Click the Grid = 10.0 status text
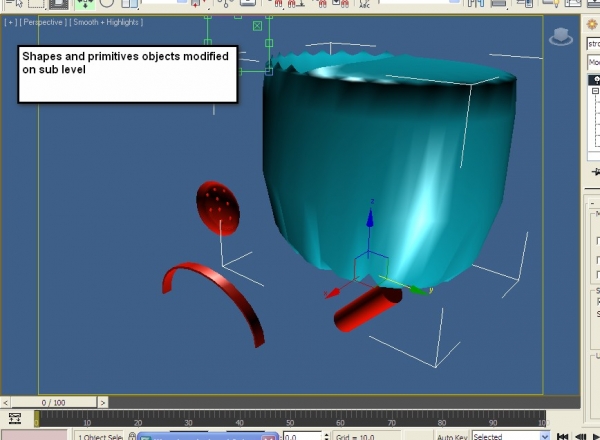600x440 pixels. 355,436
